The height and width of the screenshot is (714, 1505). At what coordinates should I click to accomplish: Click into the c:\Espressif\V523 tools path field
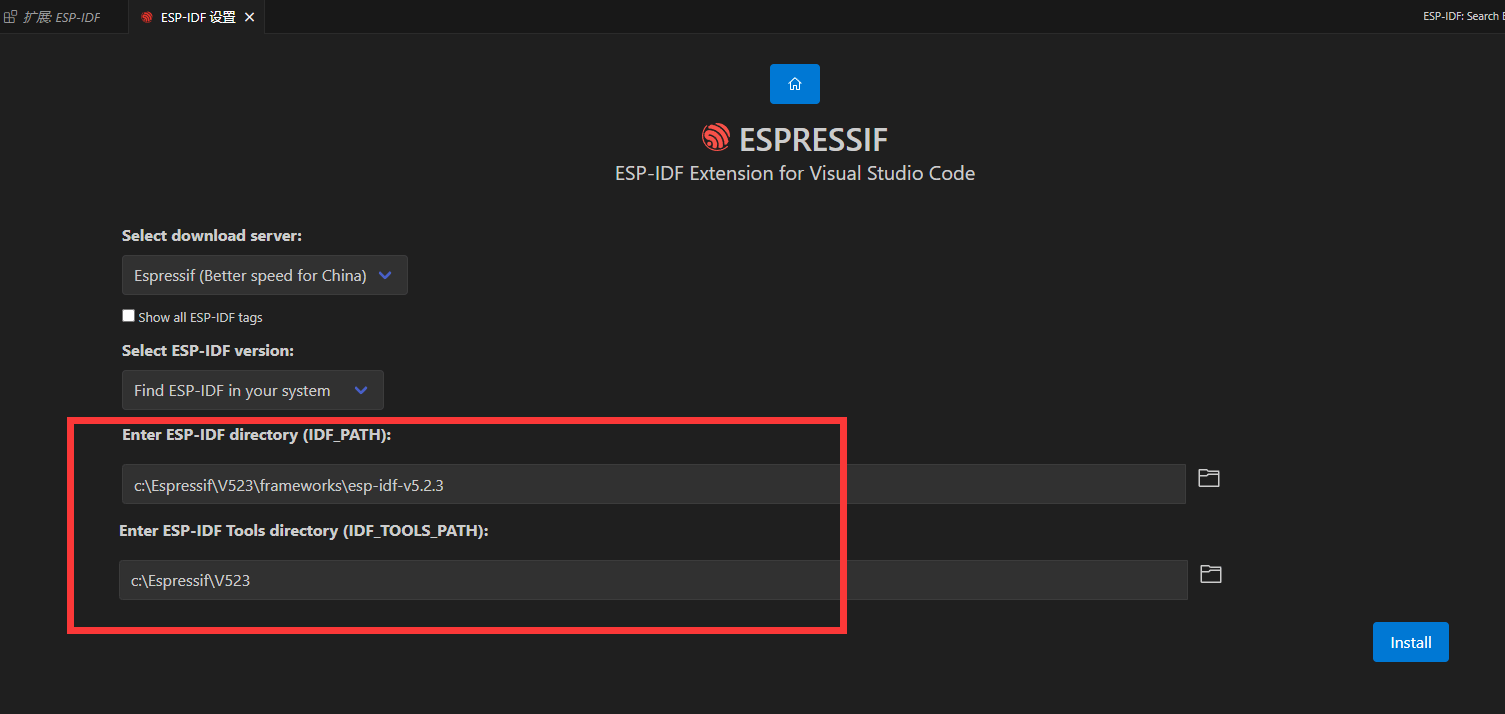tap(652, 580)
